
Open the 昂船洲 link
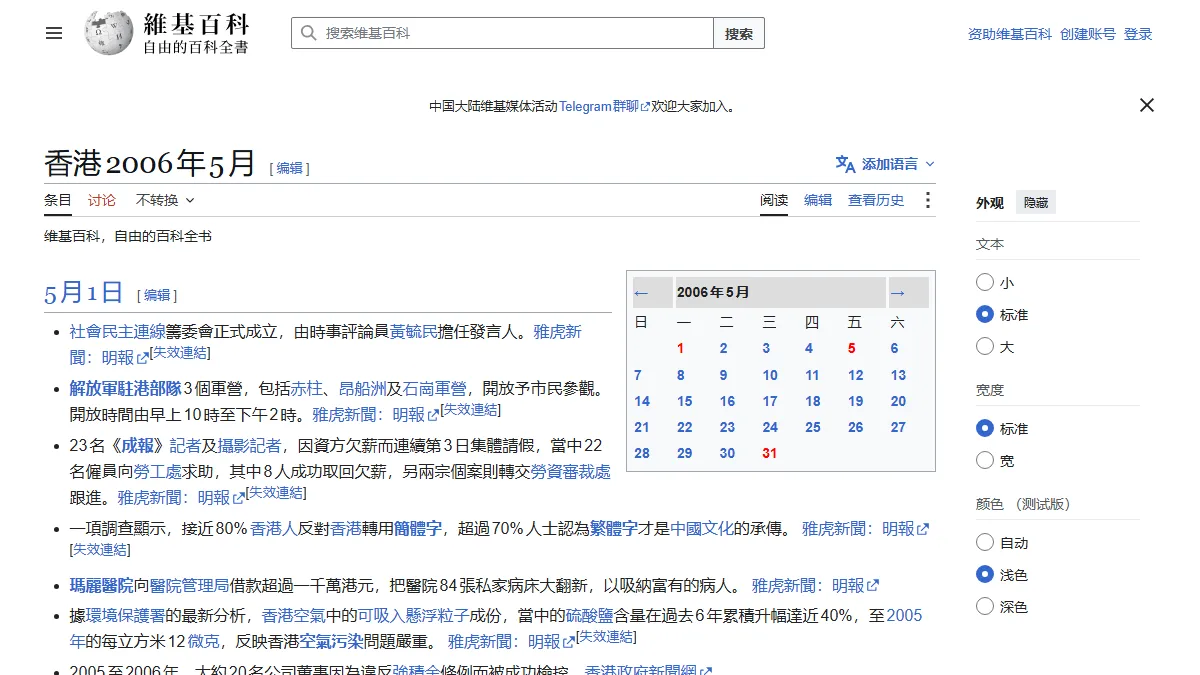[363, 388]
